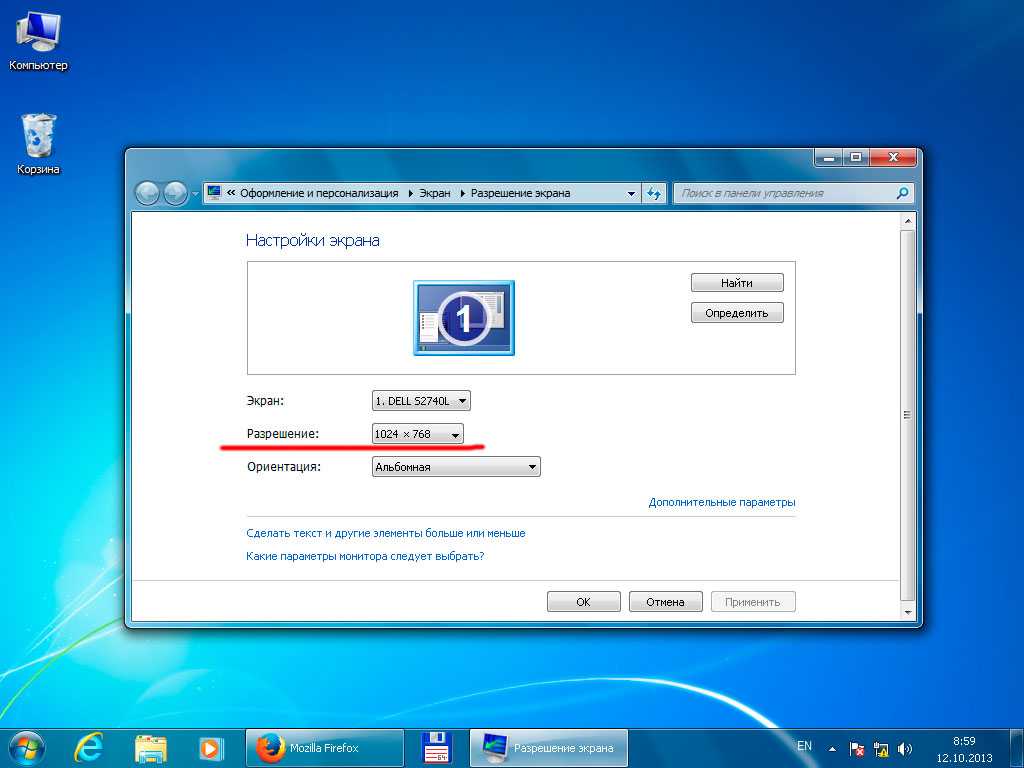This screenshot has width=1024, height=768.
Task: Open Дополнительные параметры link
Action: pos(722,502)
